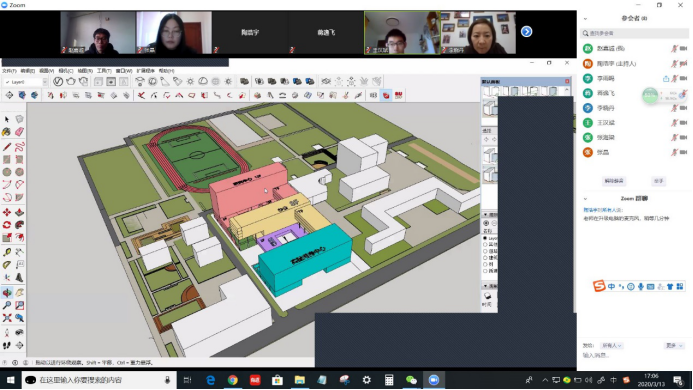Open the 窗口(W) menu
The height and width of the screenshot is (390, 693).
(124, 71)
